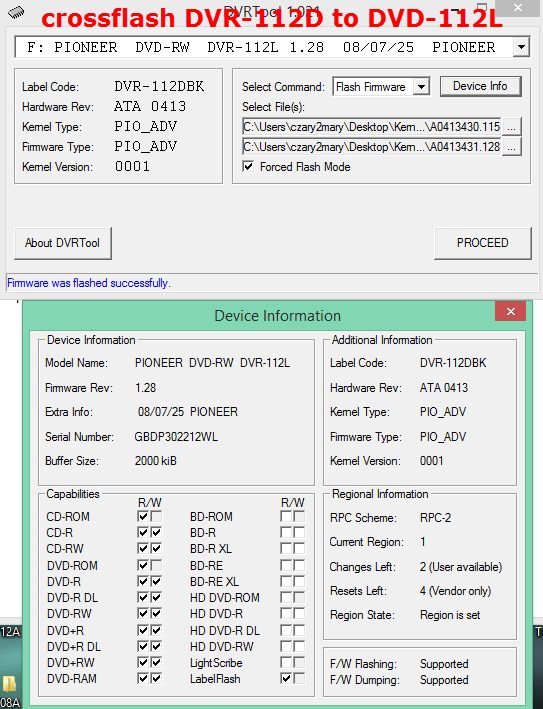Click the folder icon on the desktop
The width and height of the screenshot is (543, 709).
tap(9, 683)
